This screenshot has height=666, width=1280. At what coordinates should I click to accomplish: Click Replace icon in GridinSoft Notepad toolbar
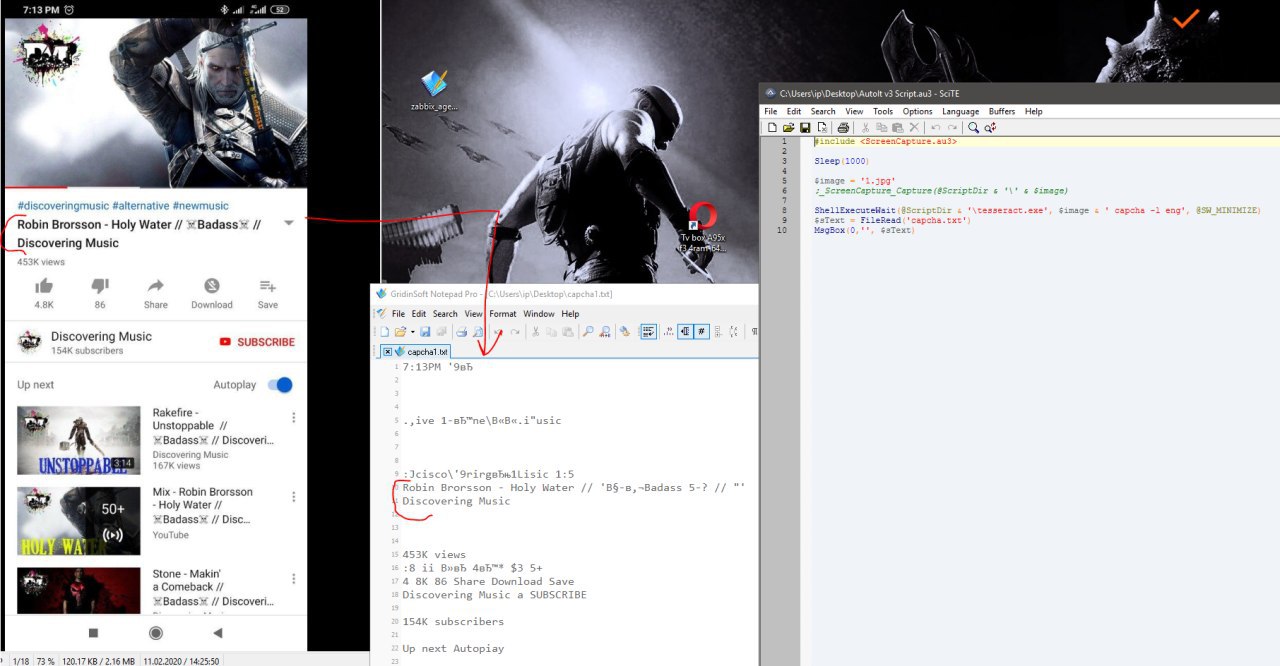tap(604, 332)
